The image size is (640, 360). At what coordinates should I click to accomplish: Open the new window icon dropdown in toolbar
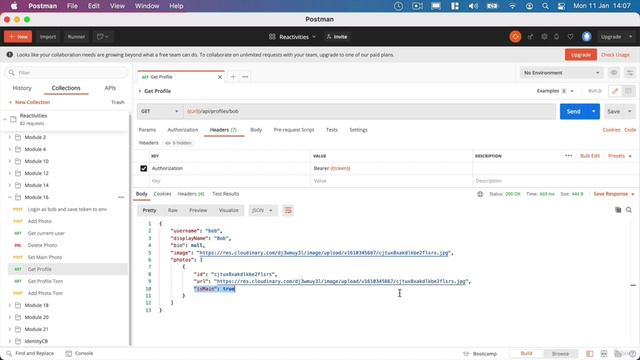click(x=102, y=37)
